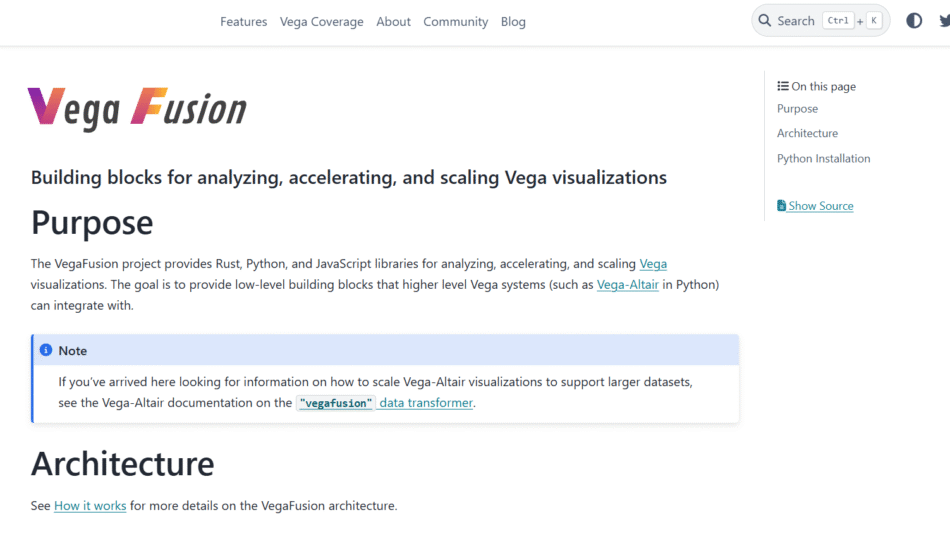Viewport: 950px width, 534px height.
Task: Click the Show Source file icon
Action: 782,205
